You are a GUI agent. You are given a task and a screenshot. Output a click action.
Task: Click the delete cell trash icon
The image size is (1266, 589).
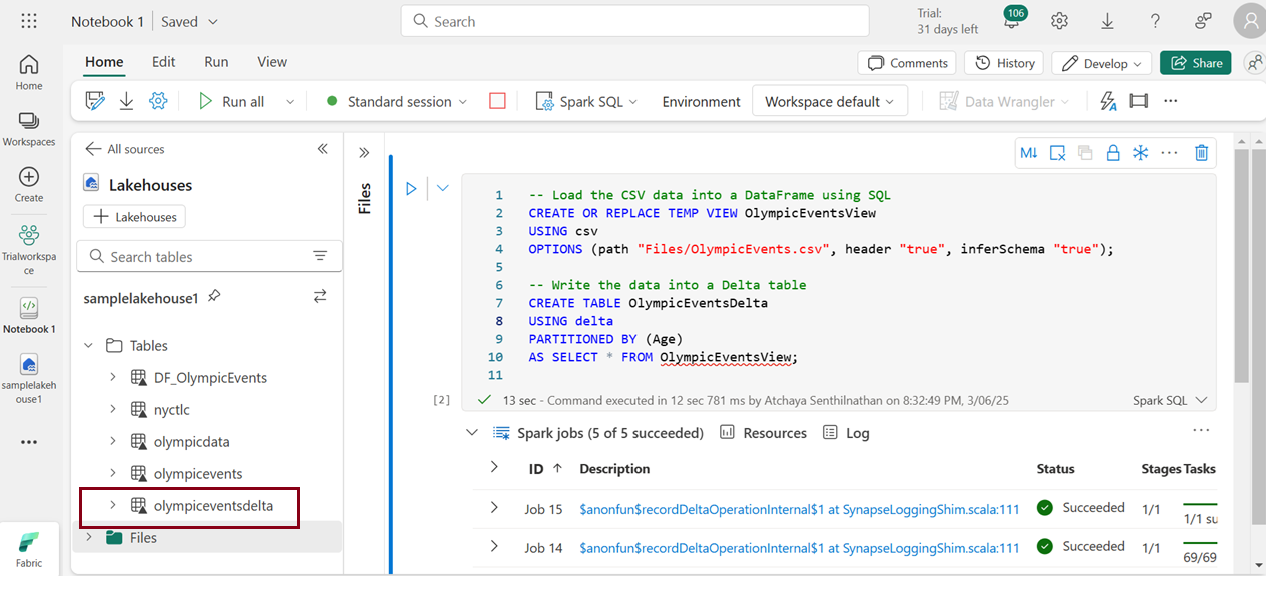(1202, 153)
